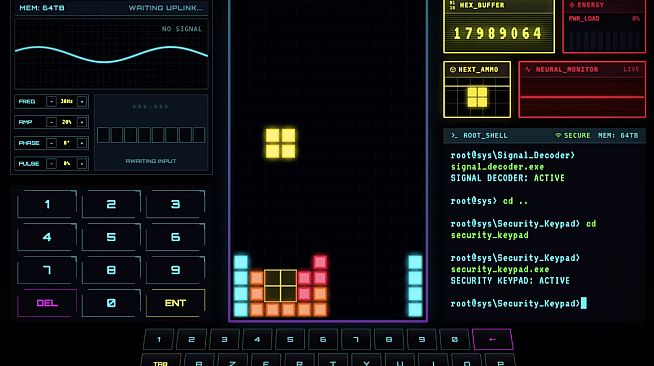Click the first empty code slot box

[103, 135]
